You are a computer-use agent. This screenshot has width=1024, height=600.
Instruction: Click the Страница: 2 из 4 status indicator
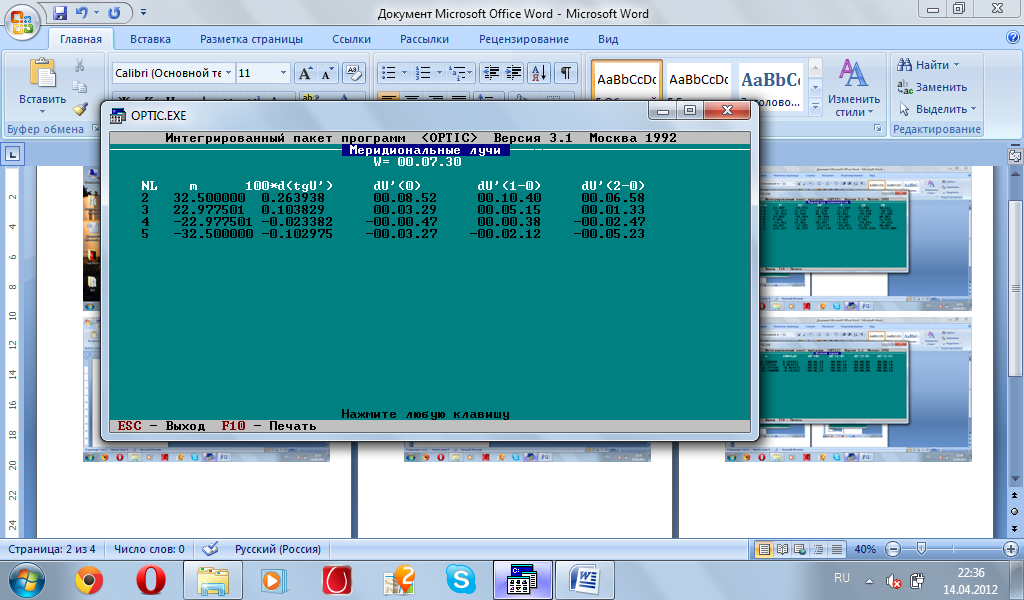coord(52,549)
